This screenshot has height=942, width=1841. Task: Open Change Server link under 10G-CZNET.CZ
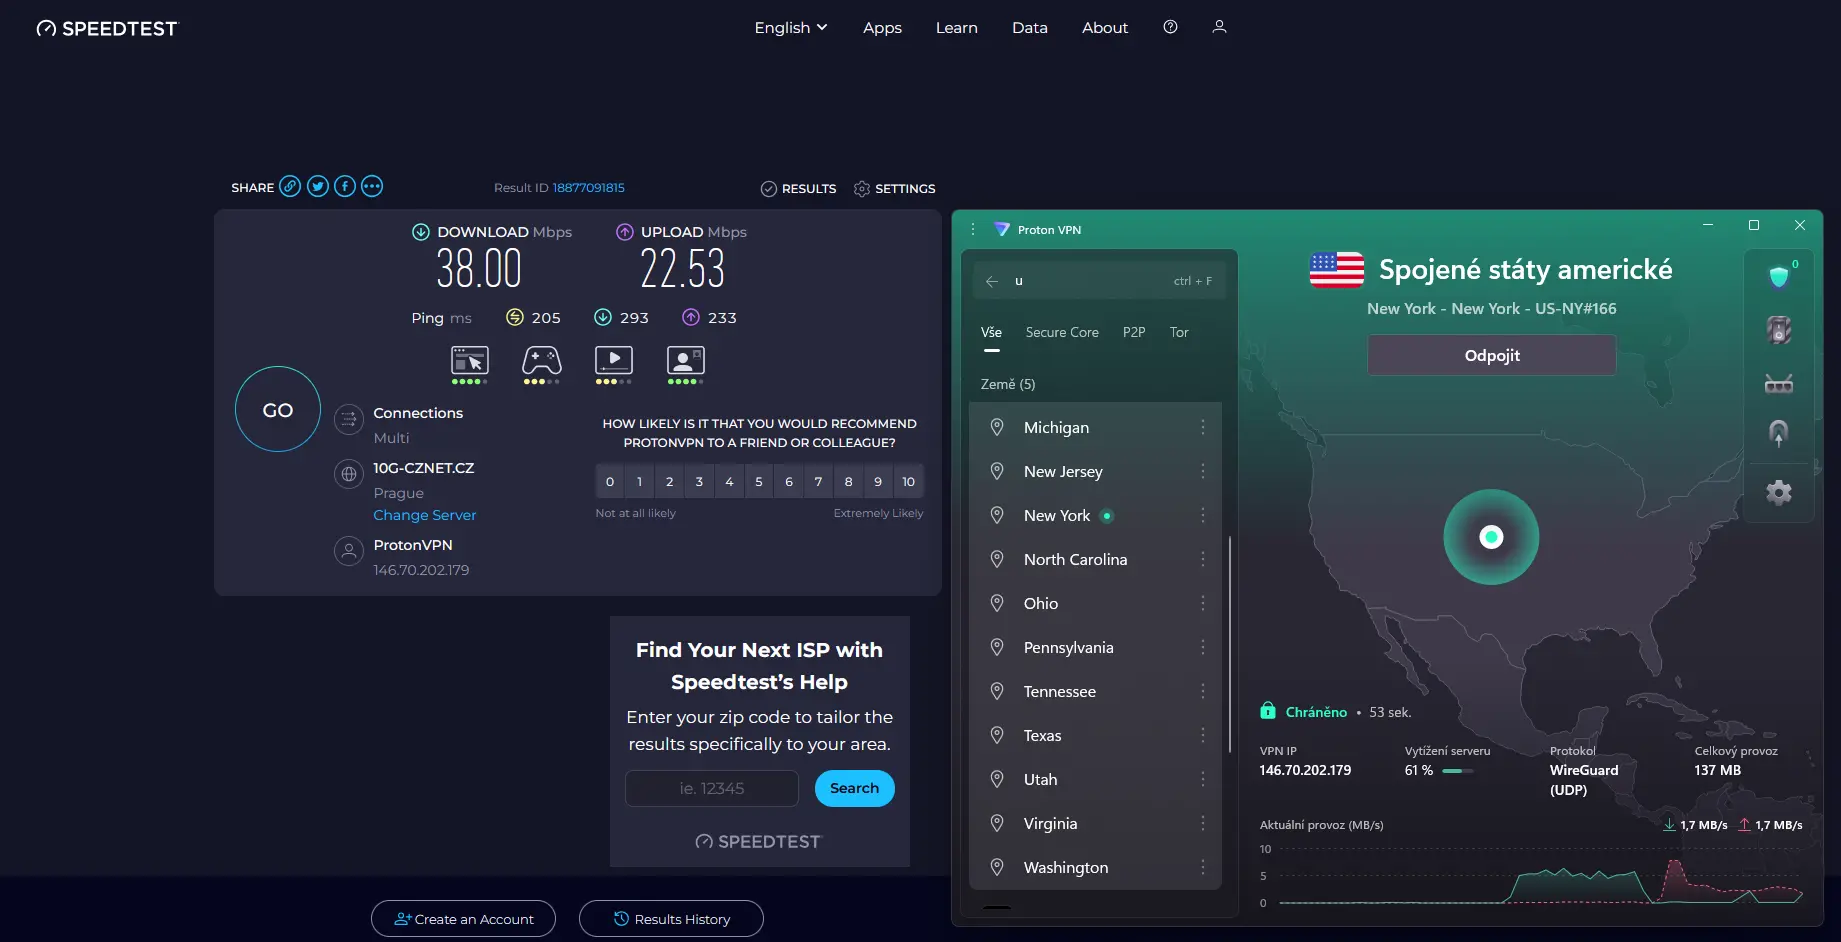coord(424,514)
